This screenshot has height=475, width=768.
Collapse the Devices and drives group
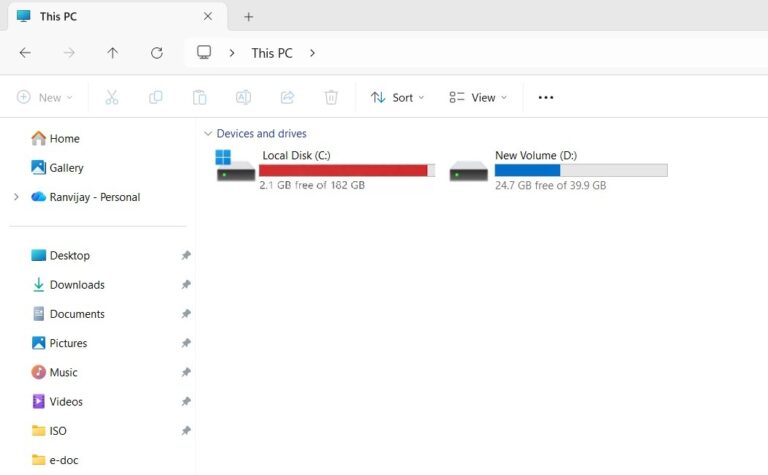[x=208, y=133]
